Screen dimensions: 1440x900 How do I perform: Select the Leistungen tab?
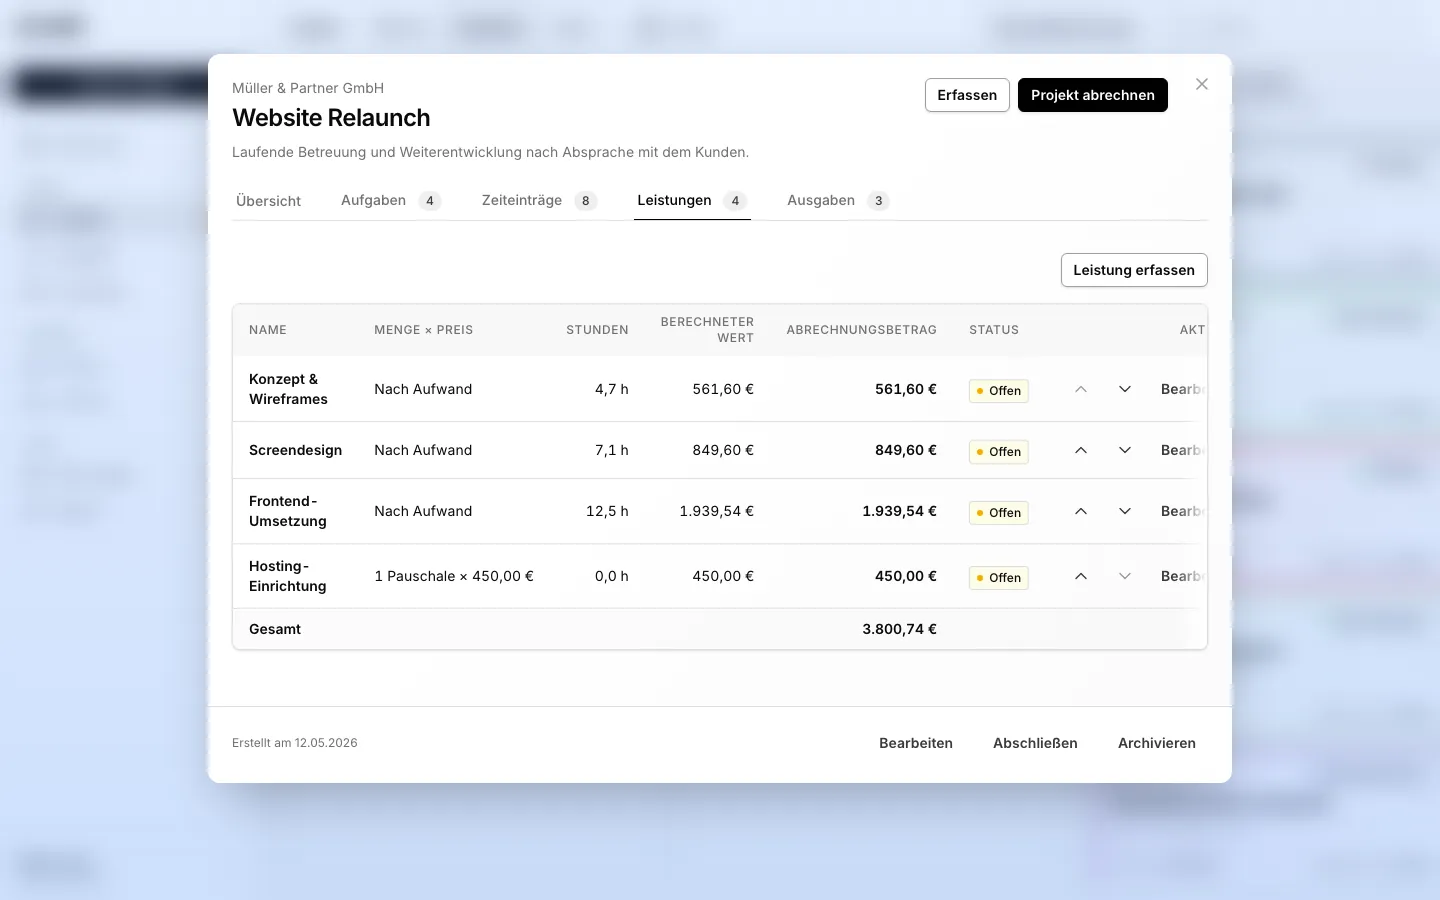point(692,200)
